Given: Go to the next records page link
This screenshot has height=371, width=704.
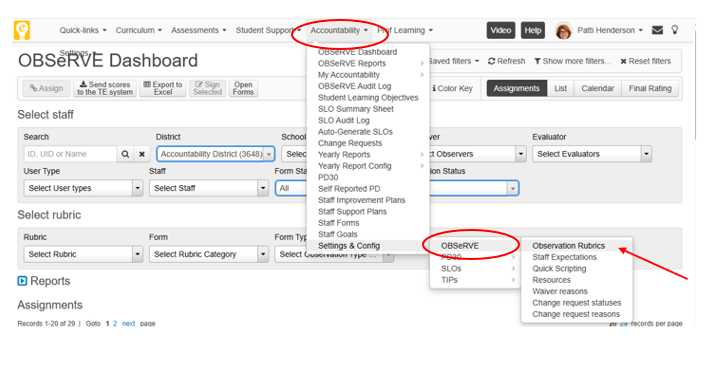Looking at the screenshot, I should pos(128,323).
